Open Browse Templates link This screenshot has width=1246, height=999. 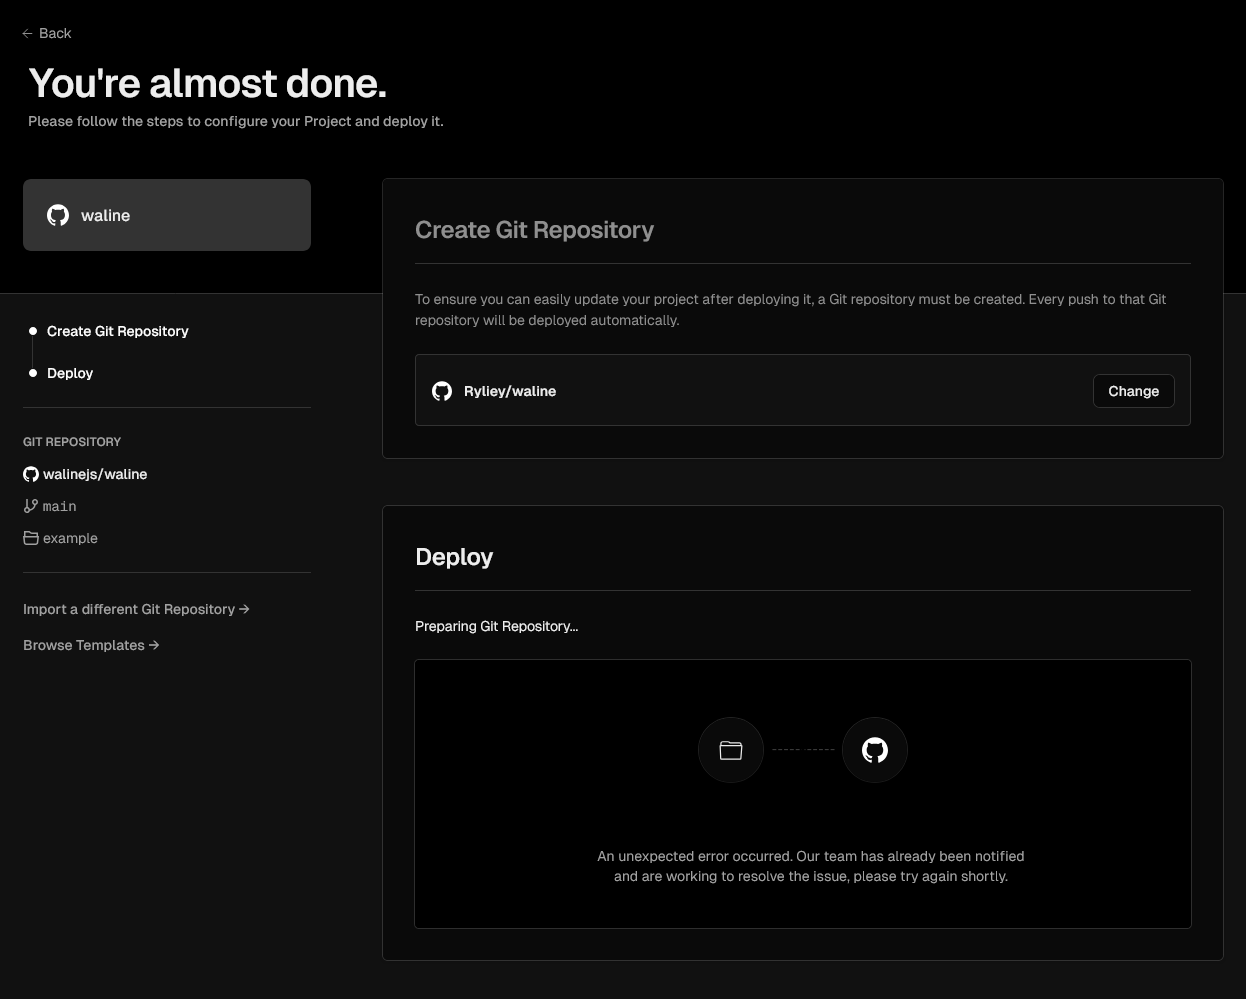[x=84, y=645]
